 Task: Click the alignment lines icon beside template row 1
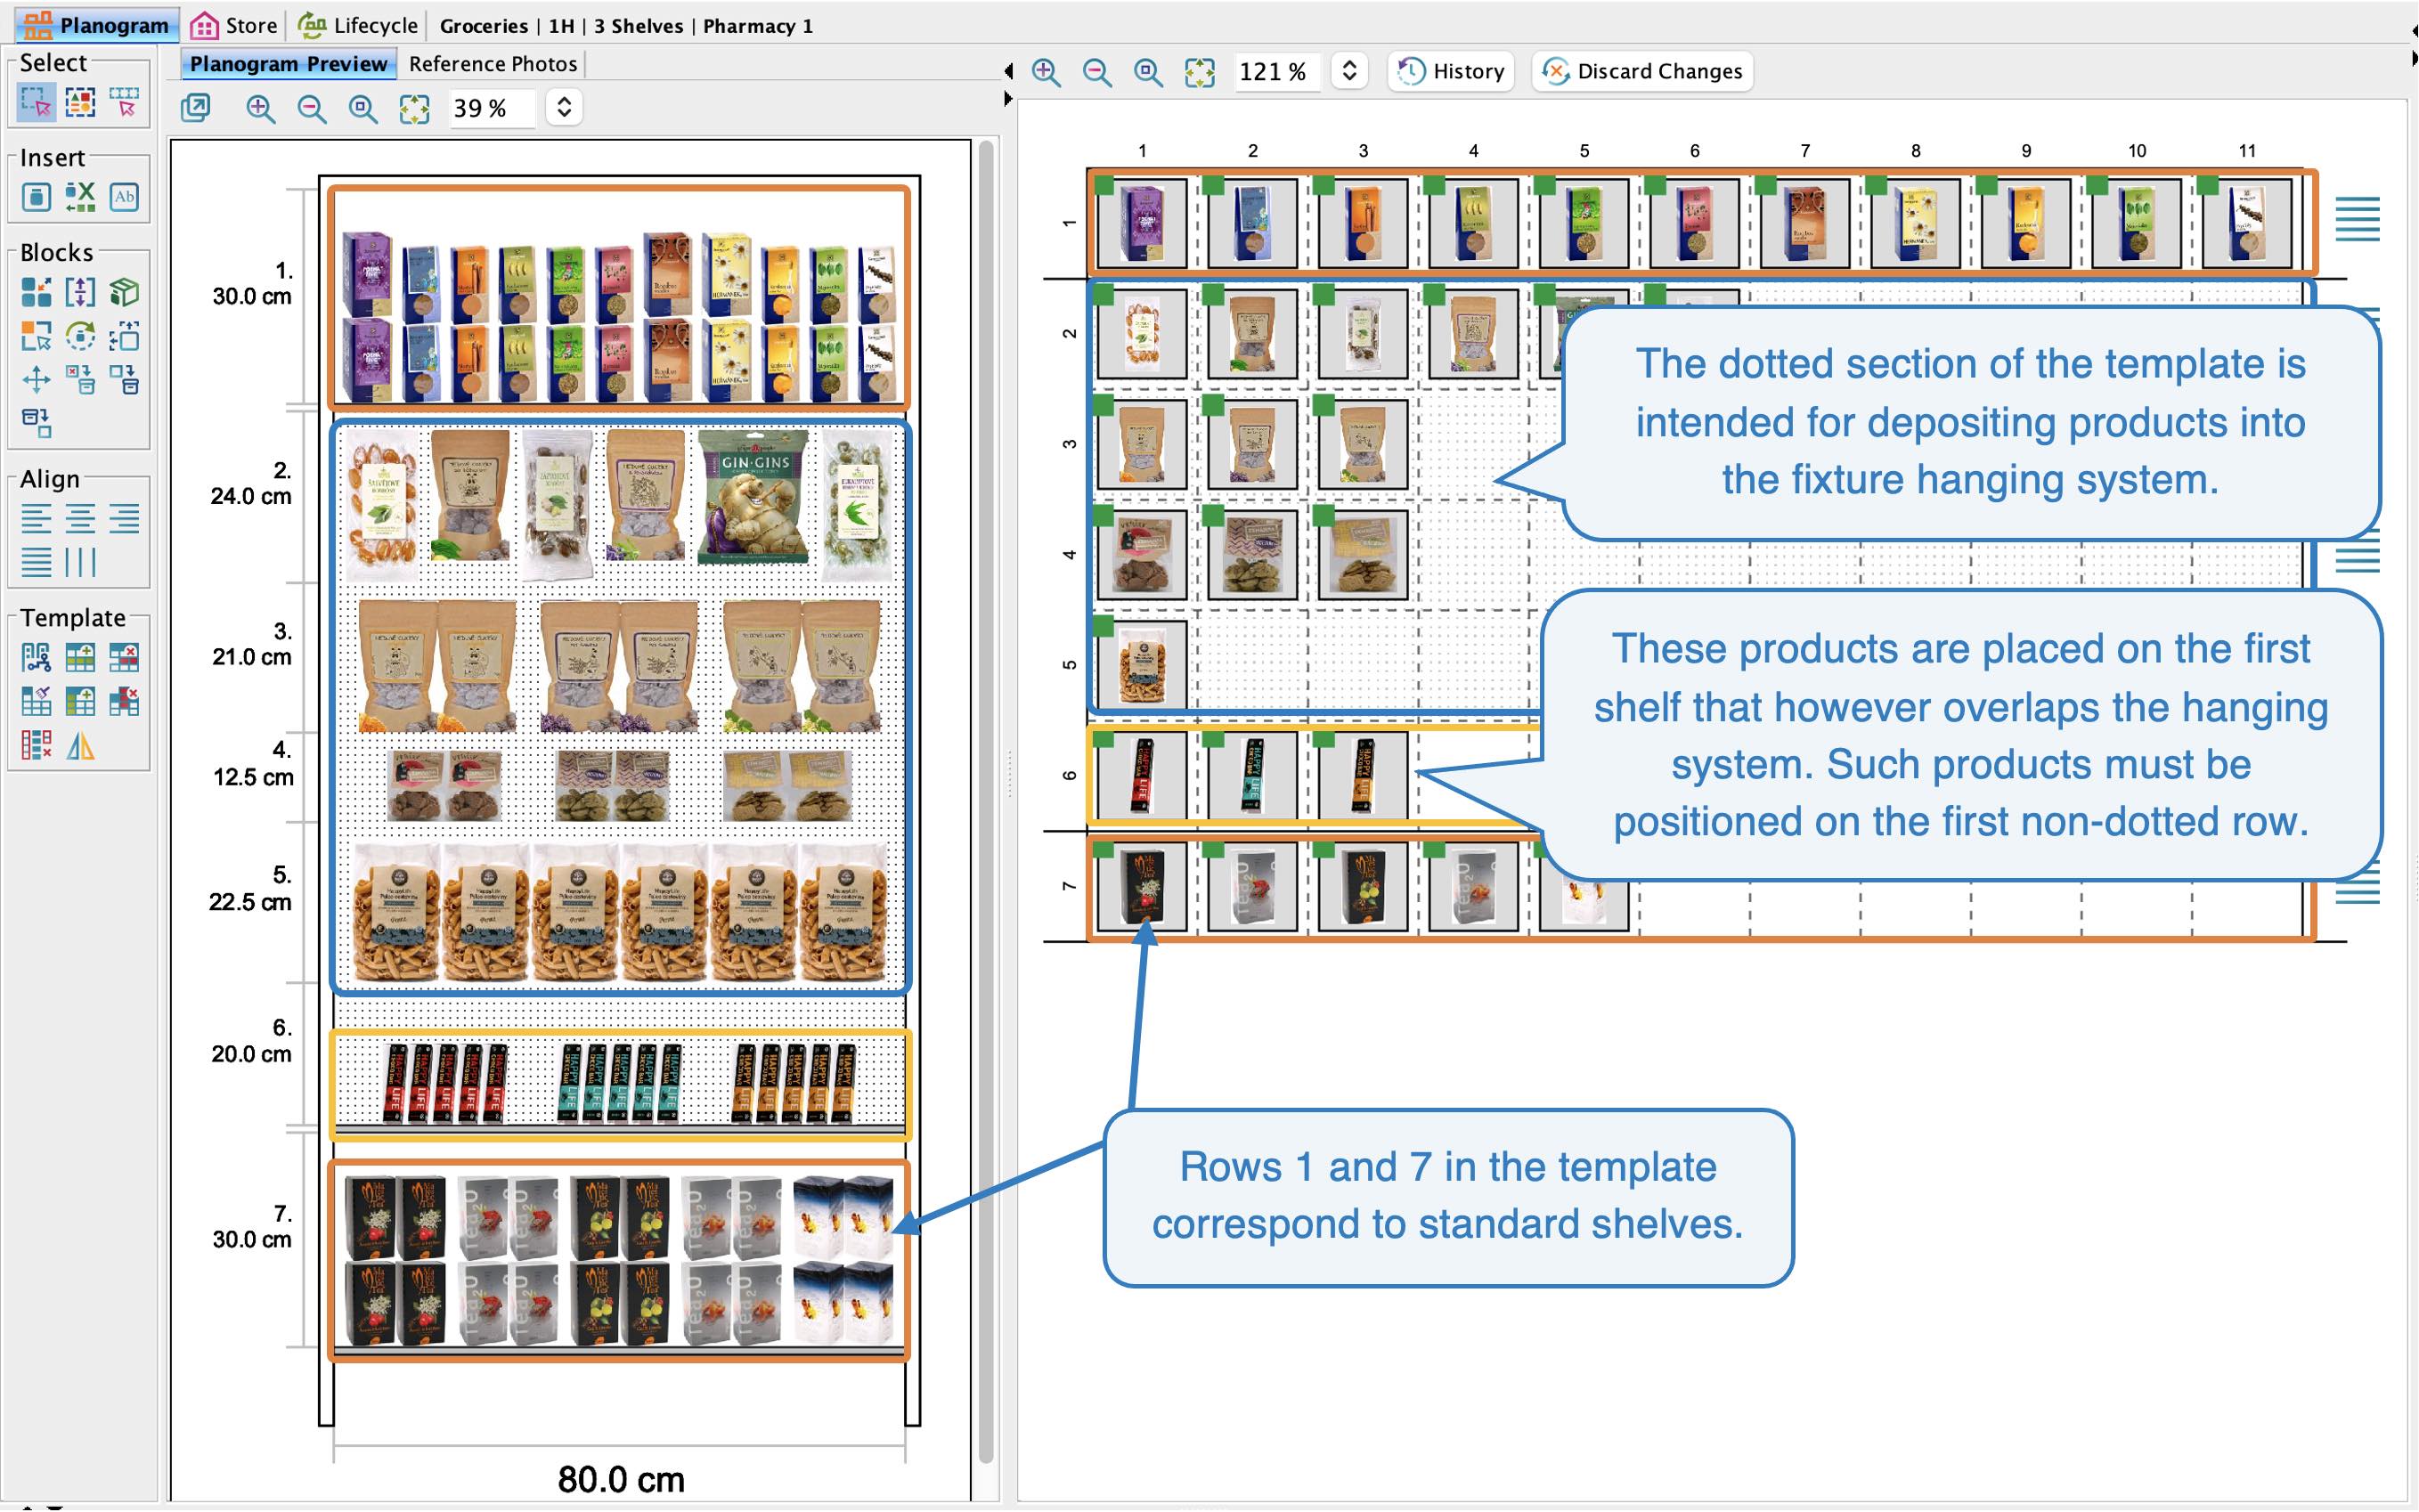click(x=2357, y=220)
